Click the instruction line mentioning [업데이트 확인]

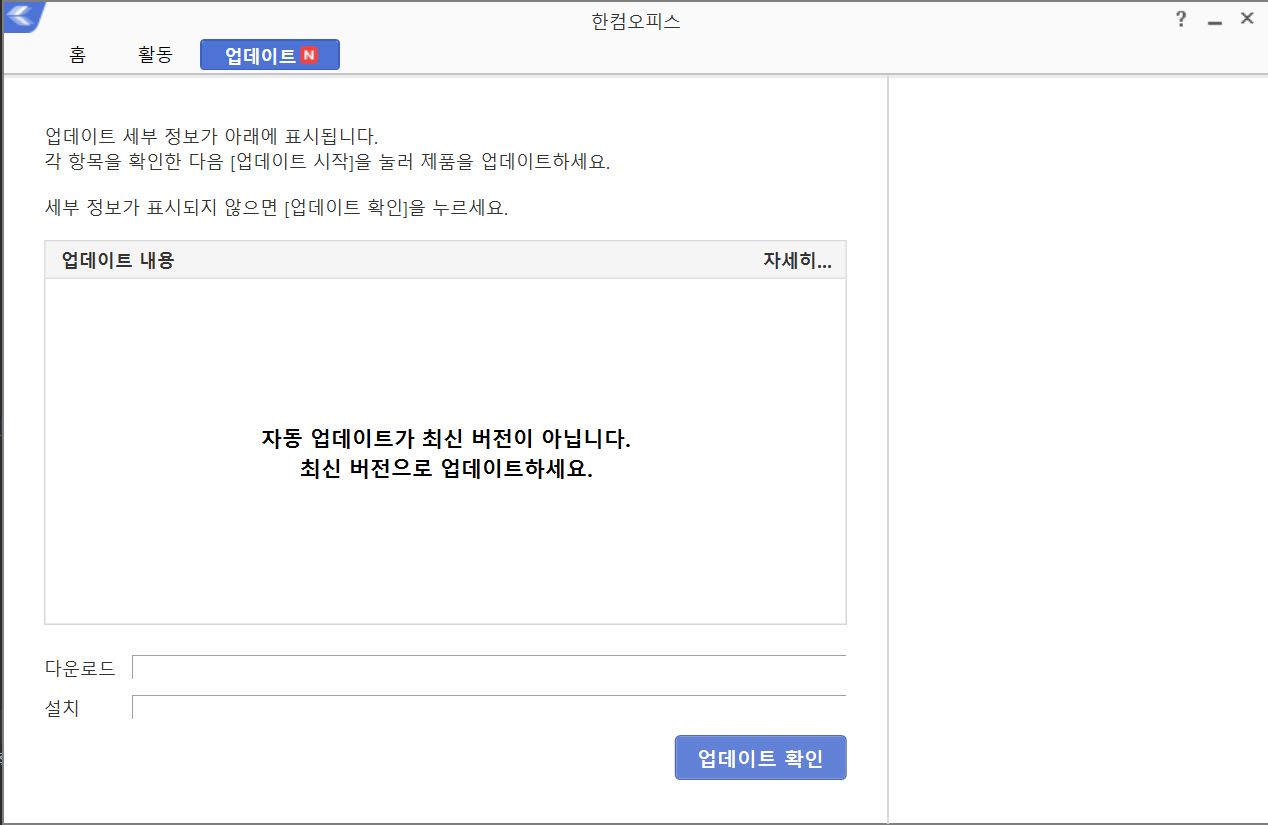(x=276, y=209)
